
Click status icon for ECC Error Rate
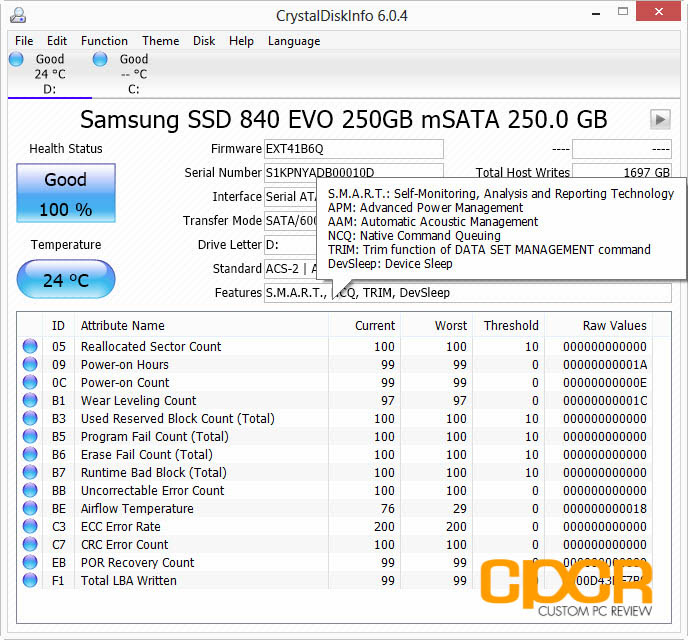click(30, 526)
